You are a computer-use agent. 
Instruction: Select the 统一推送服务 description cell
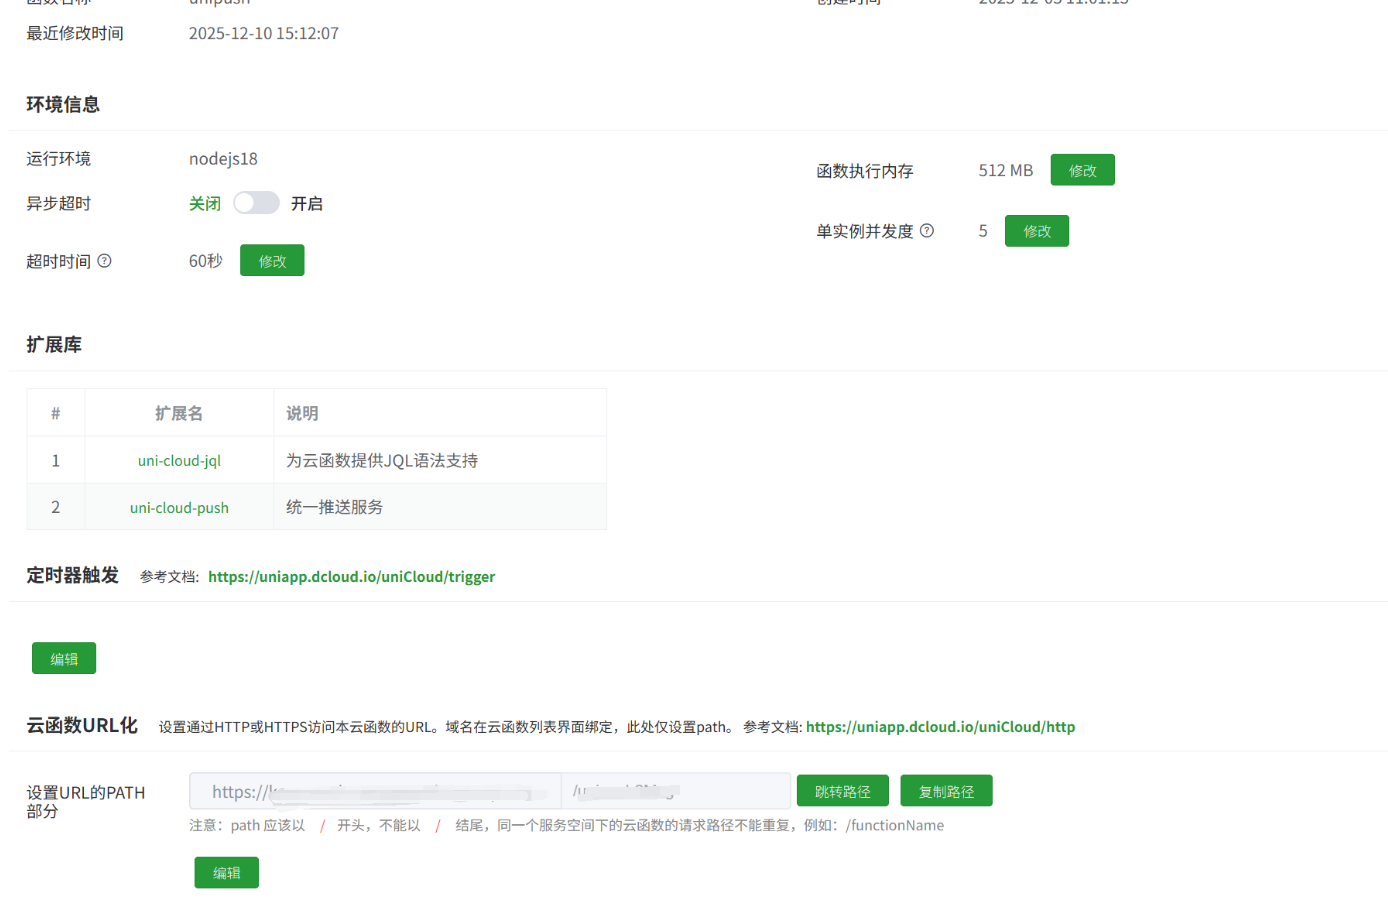point(439,508)
